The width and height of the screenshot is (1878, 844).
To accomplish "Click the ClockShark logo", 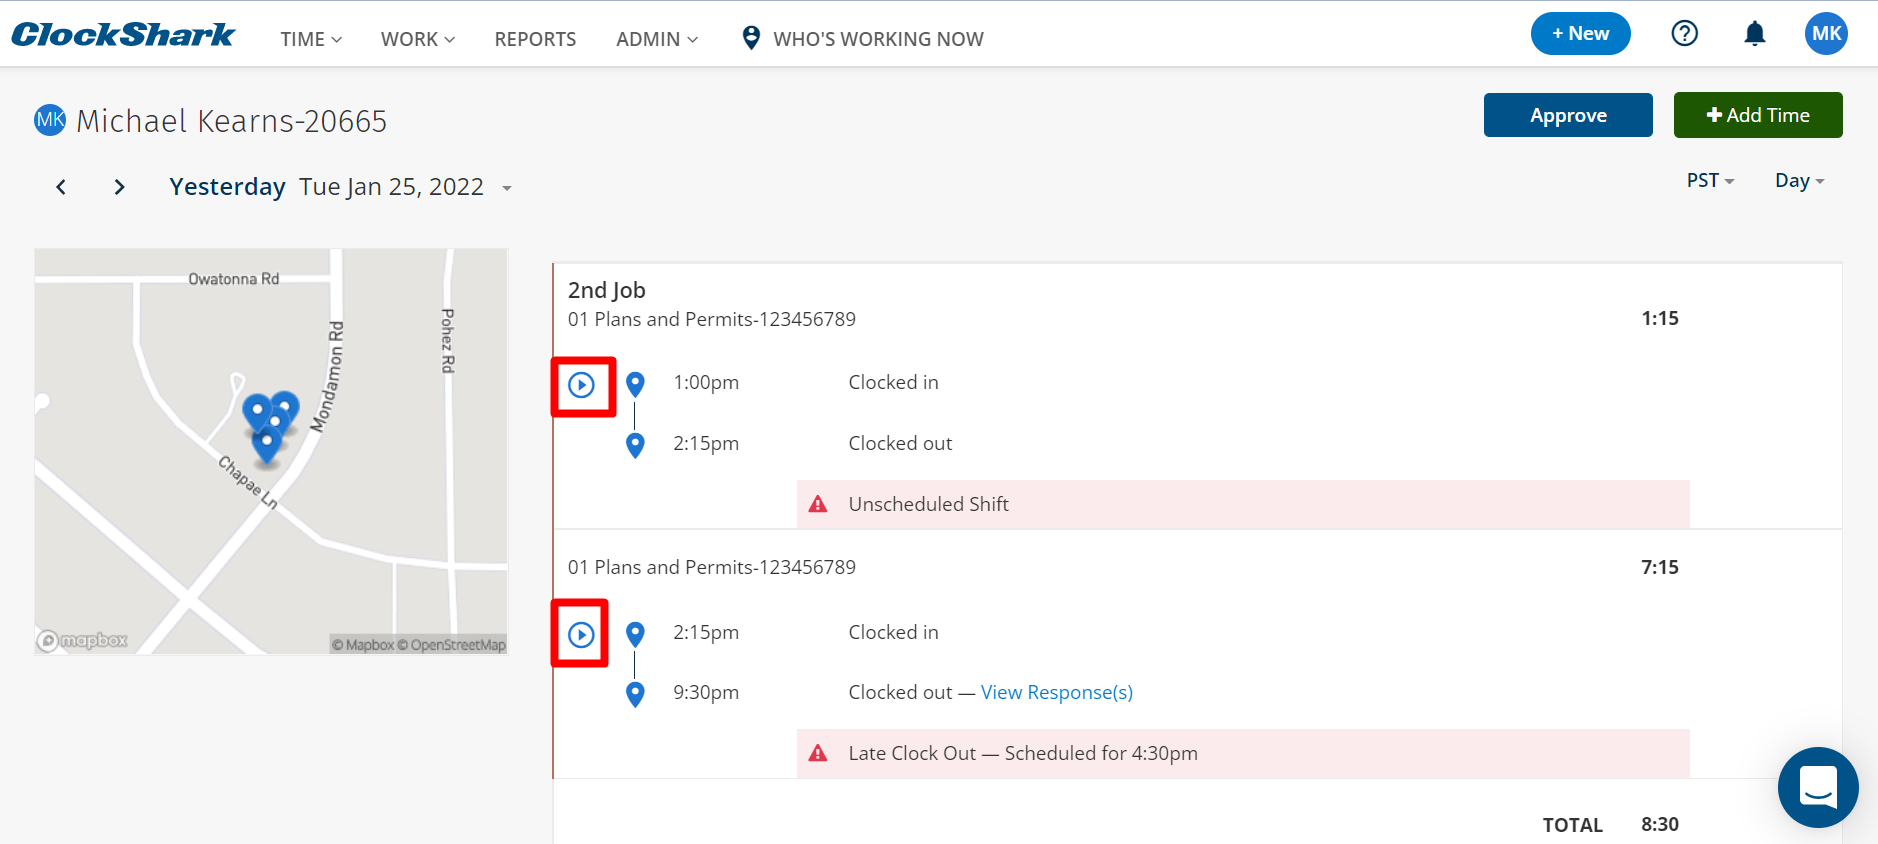I will point(123,35).
